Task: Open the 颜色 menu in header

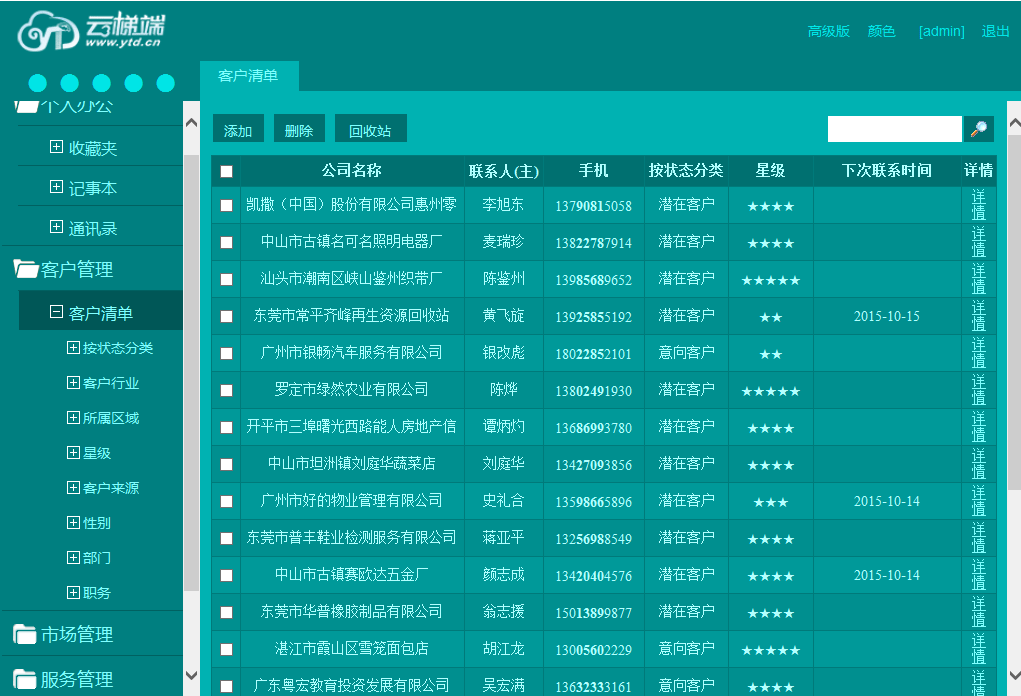Action: 881,31
